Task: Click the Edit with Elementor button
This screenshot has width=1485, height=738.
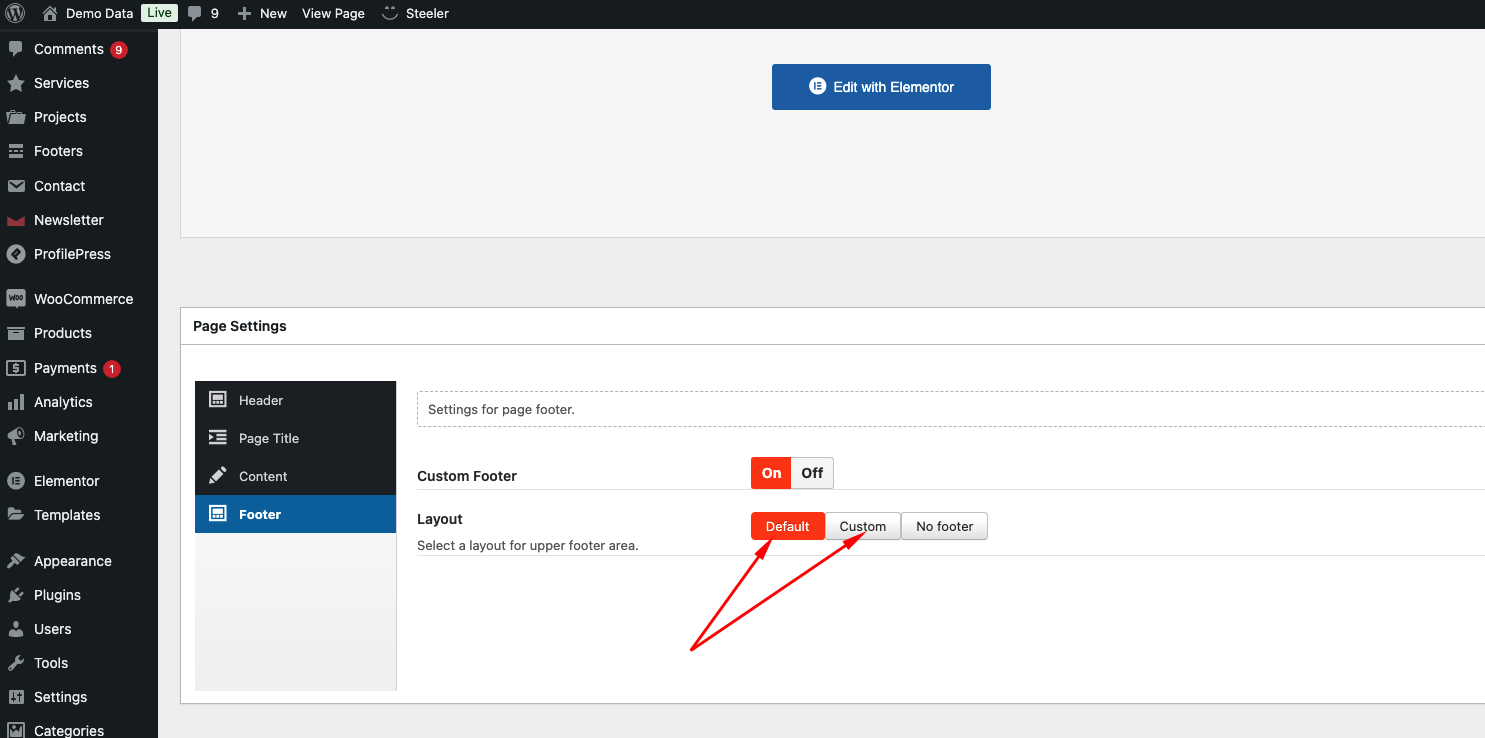Action: pos(881,87)
